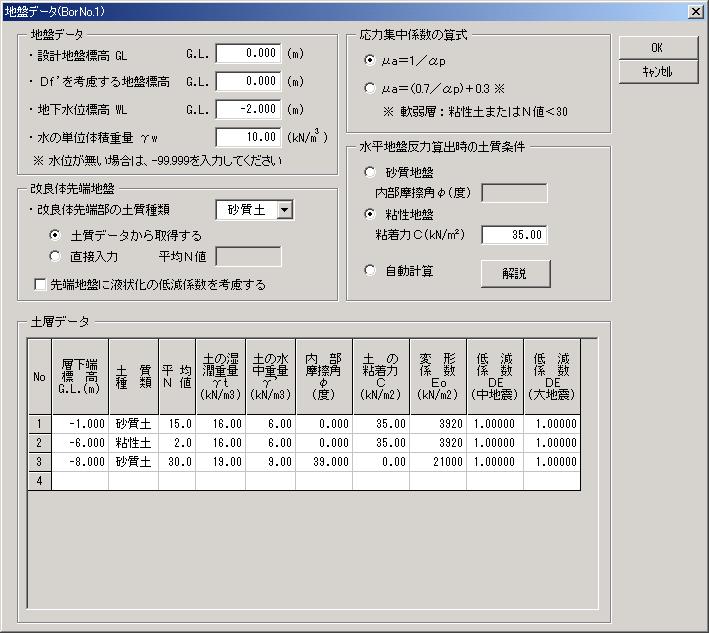The width and height of the screenshot is (709, 633).
Task: Choose 砂質地盤 soil condition radio
Action: pyautogui.click(x=370, y=172)
